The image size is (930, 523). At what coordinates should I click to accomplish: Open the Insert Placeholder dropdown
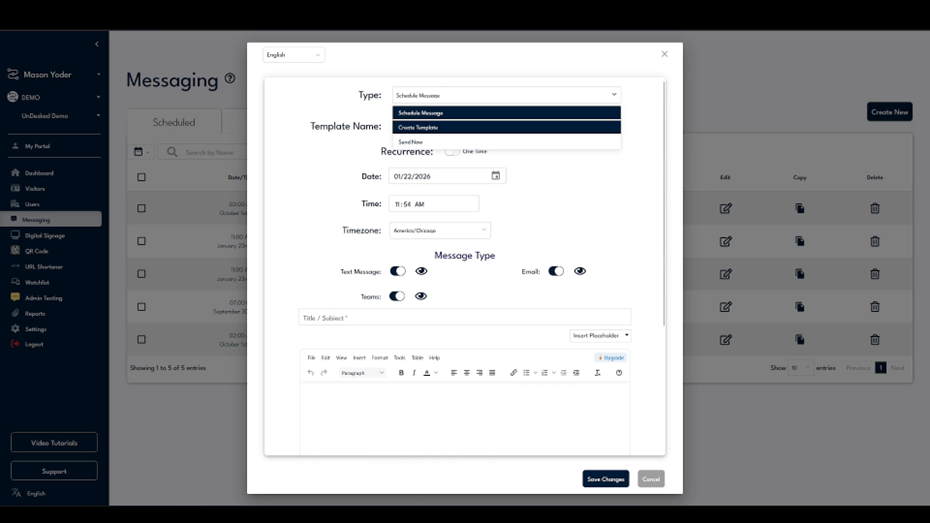[x=600, y=336]
